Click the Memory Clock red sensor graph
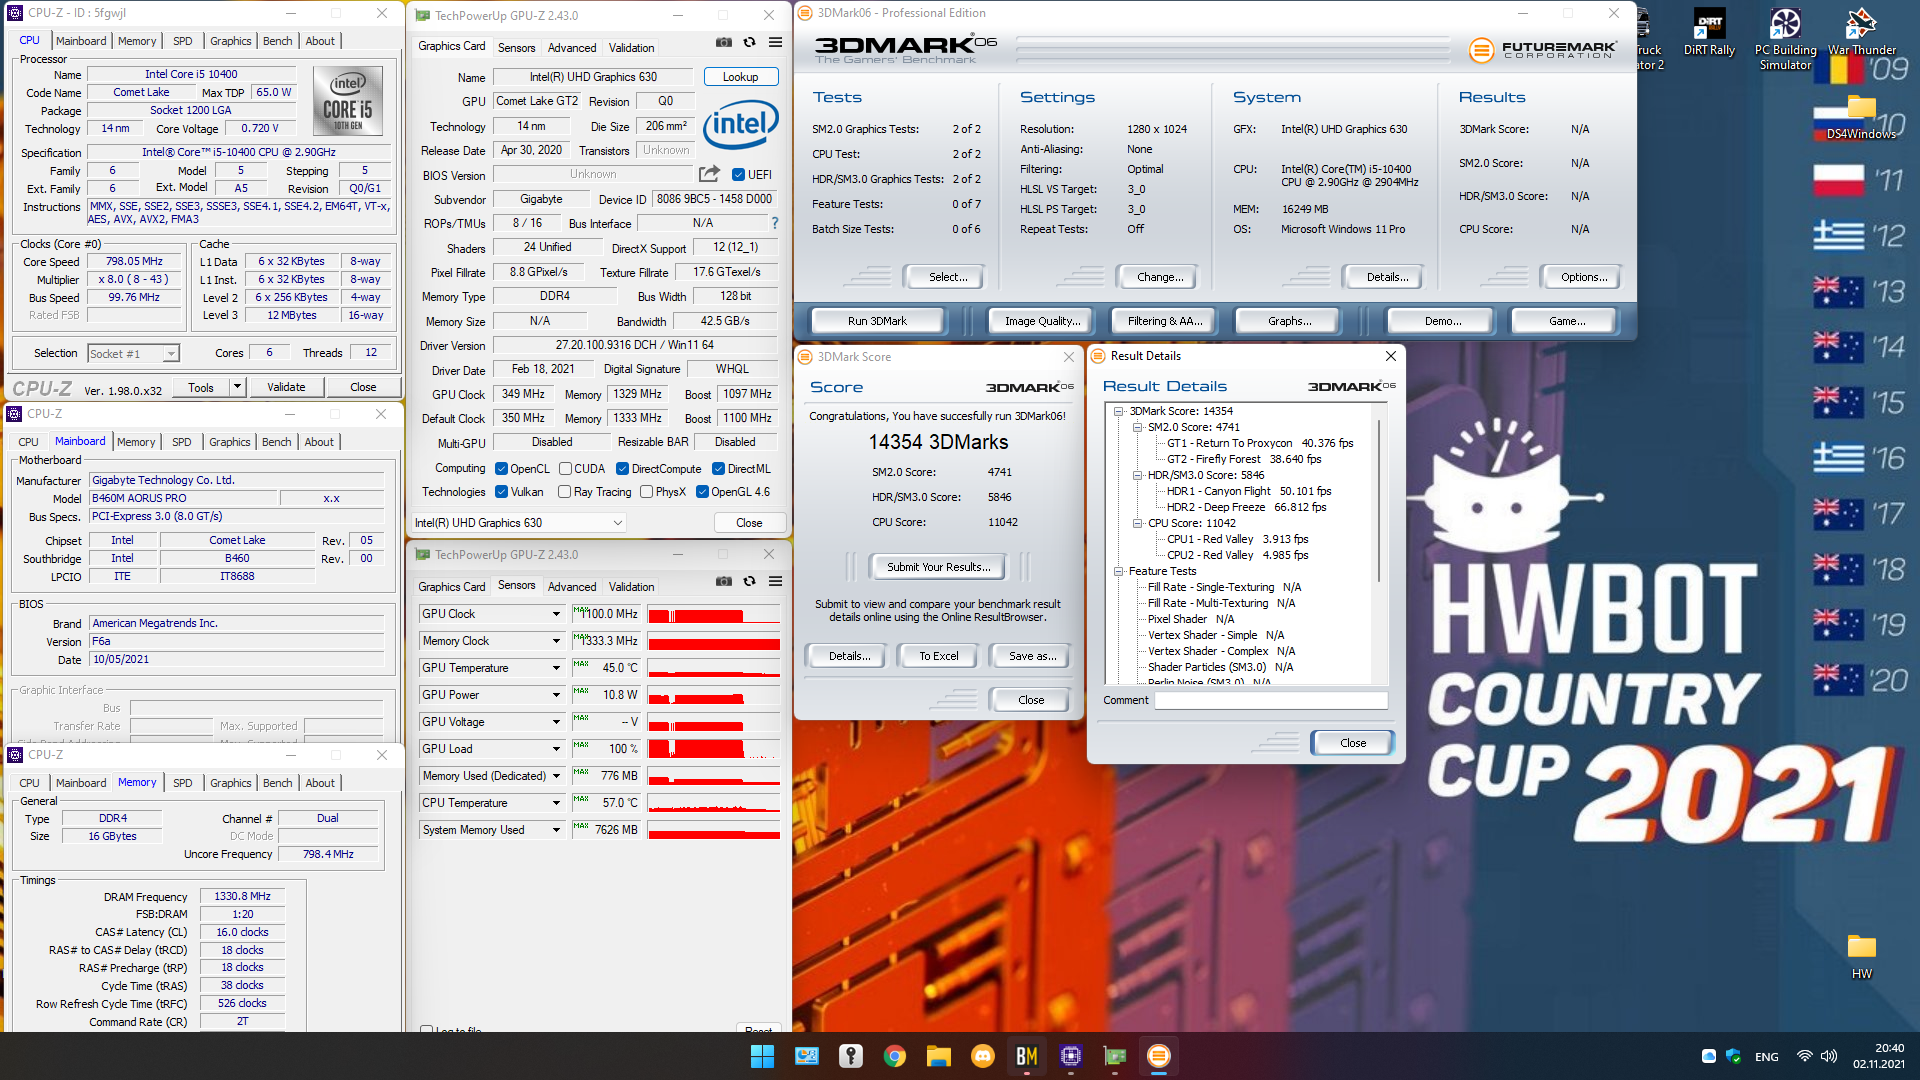The height and width of the screenshot is (1080, 1920). pyautogui.click(x=714, y=641)
